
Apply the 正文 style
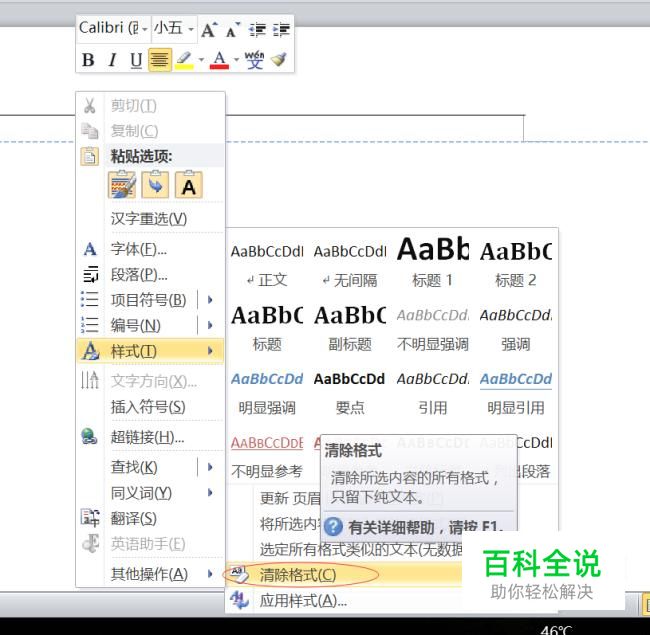point(267,264)
